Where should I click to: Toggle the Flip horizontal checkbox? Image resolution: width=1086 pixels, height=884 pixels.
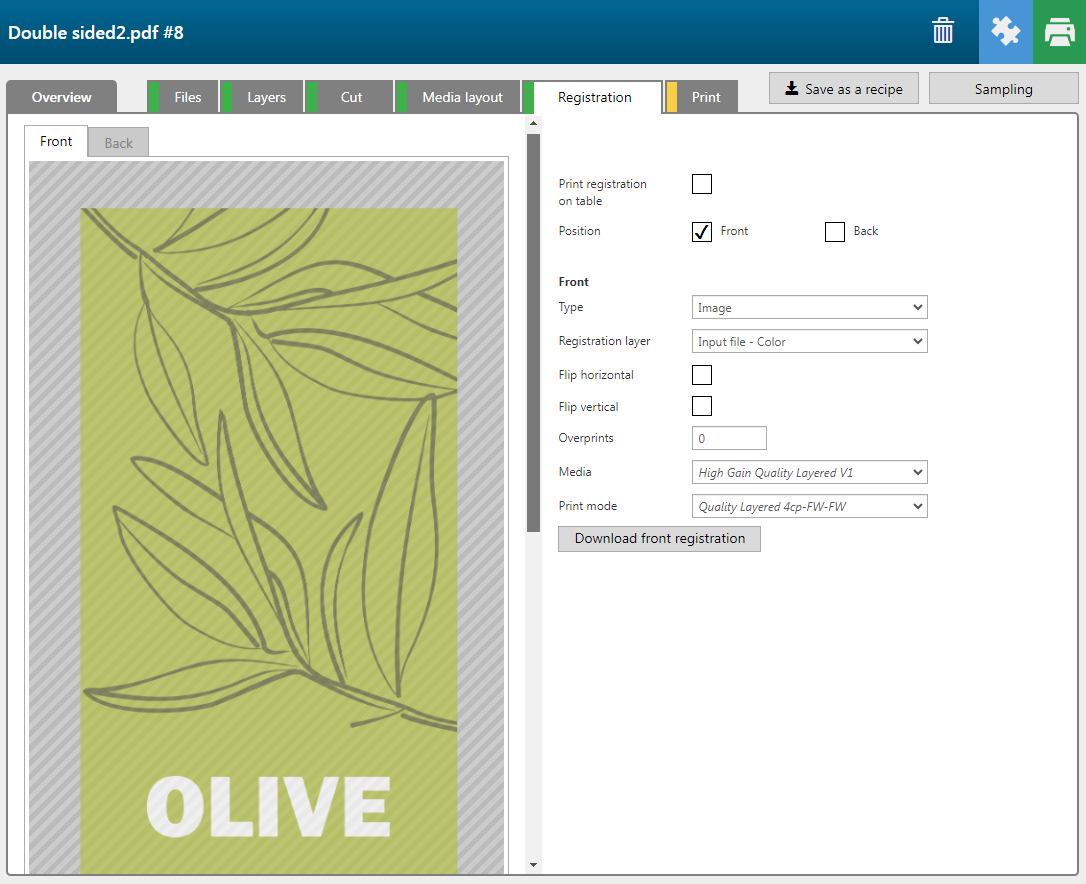click(x=702, y=375)
